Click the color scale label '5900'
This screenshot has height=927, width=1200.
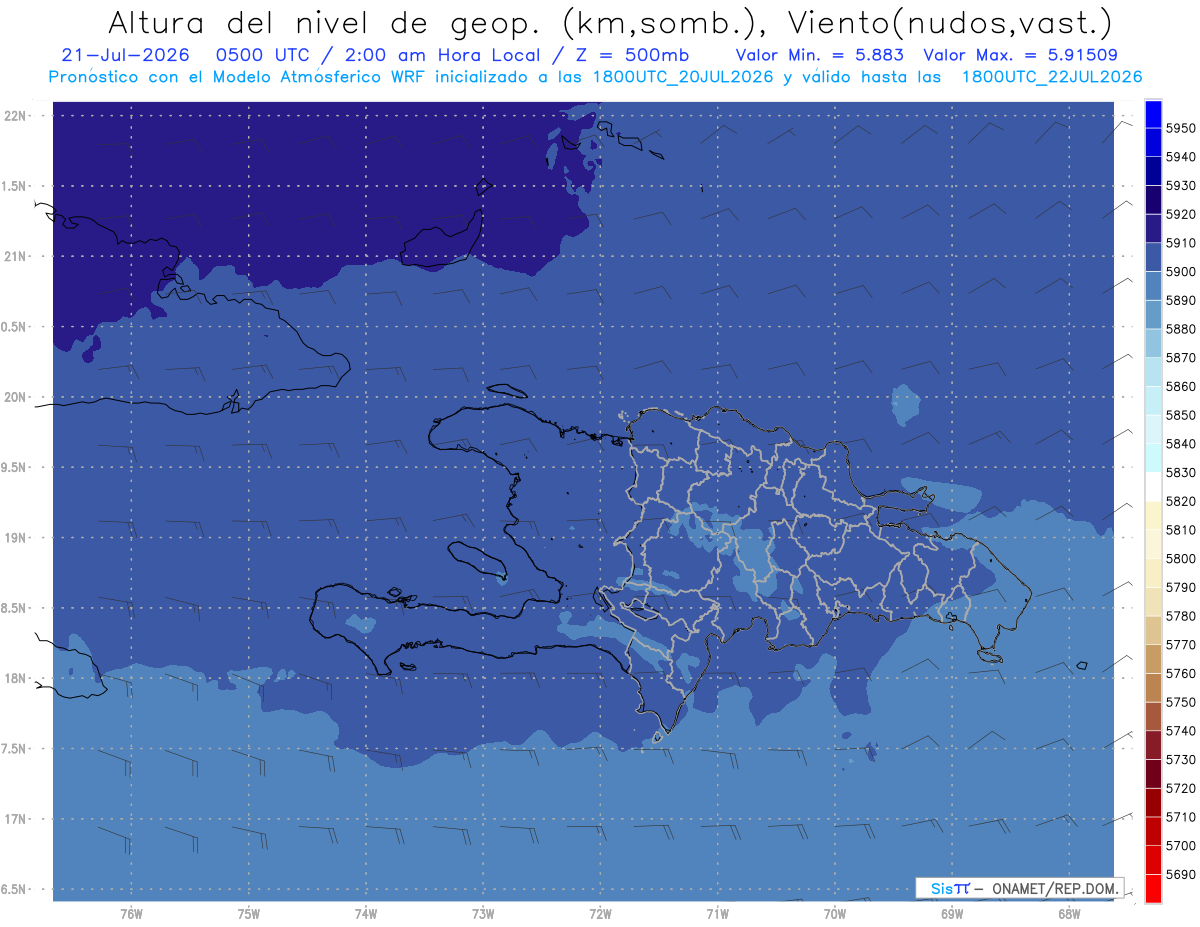click(1181, 271)
